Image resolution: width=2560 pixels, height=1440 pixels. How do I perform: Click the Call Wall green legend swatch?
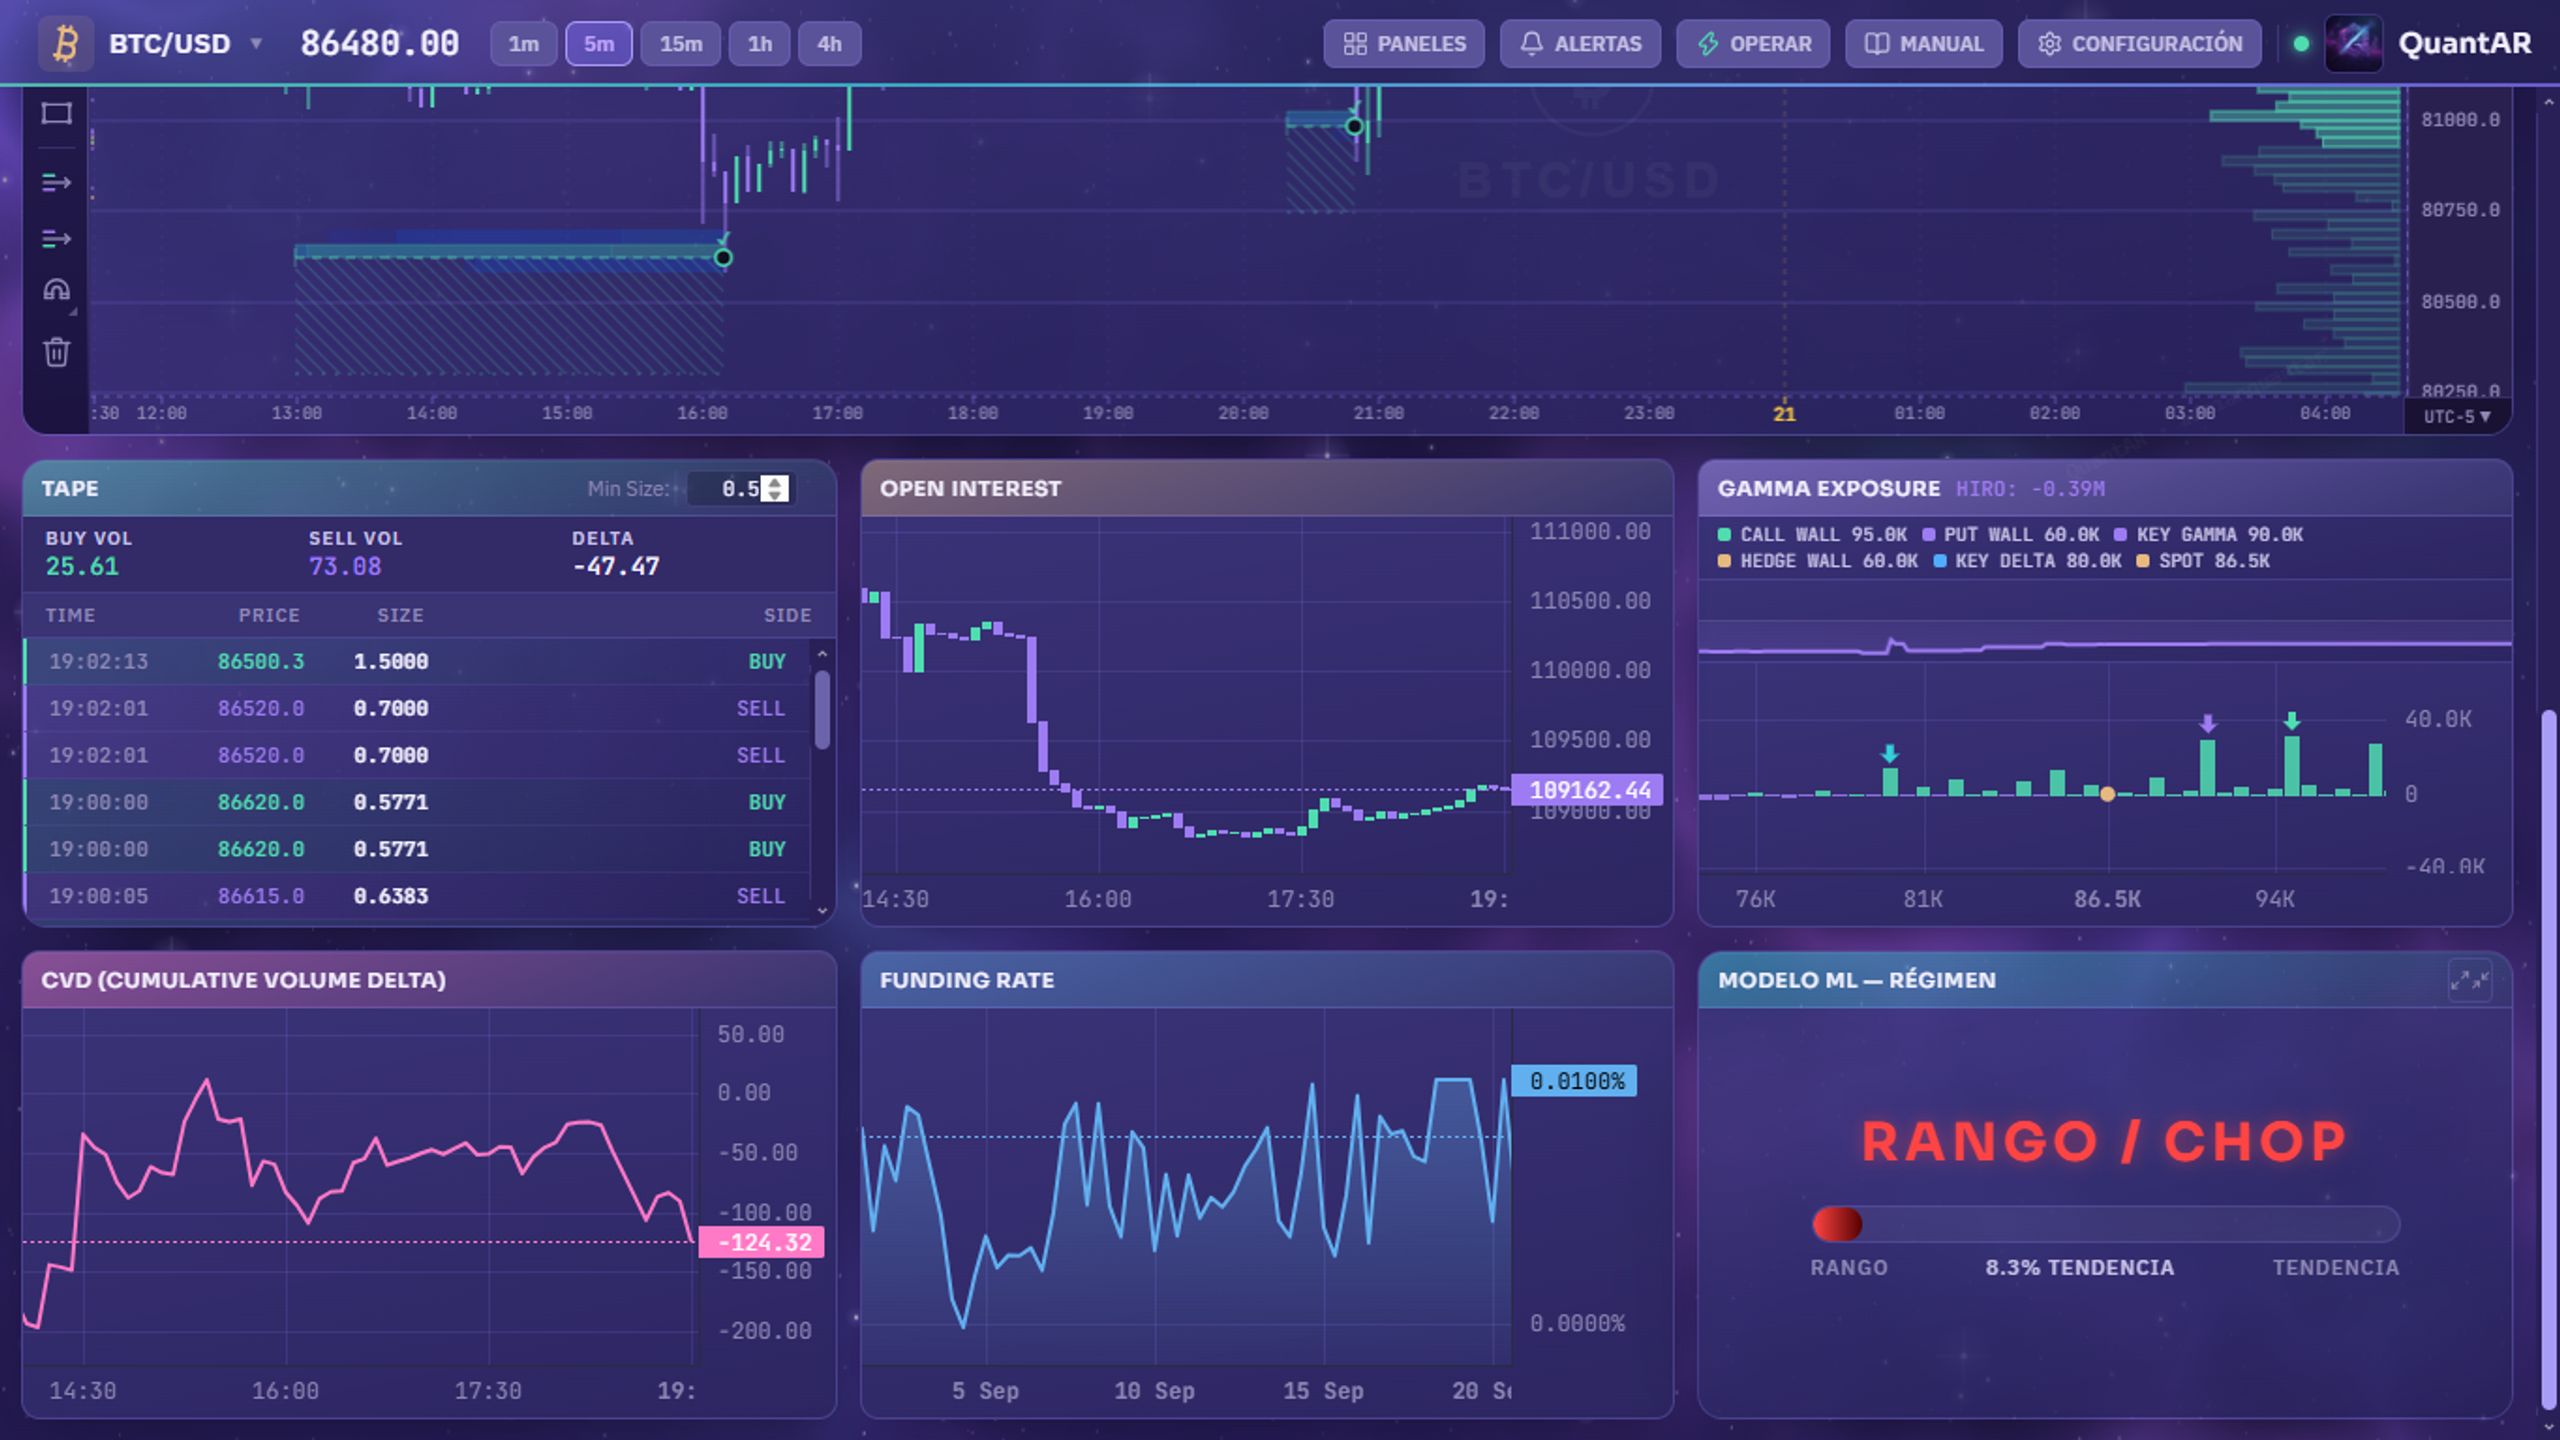[x=1724, y=534]
